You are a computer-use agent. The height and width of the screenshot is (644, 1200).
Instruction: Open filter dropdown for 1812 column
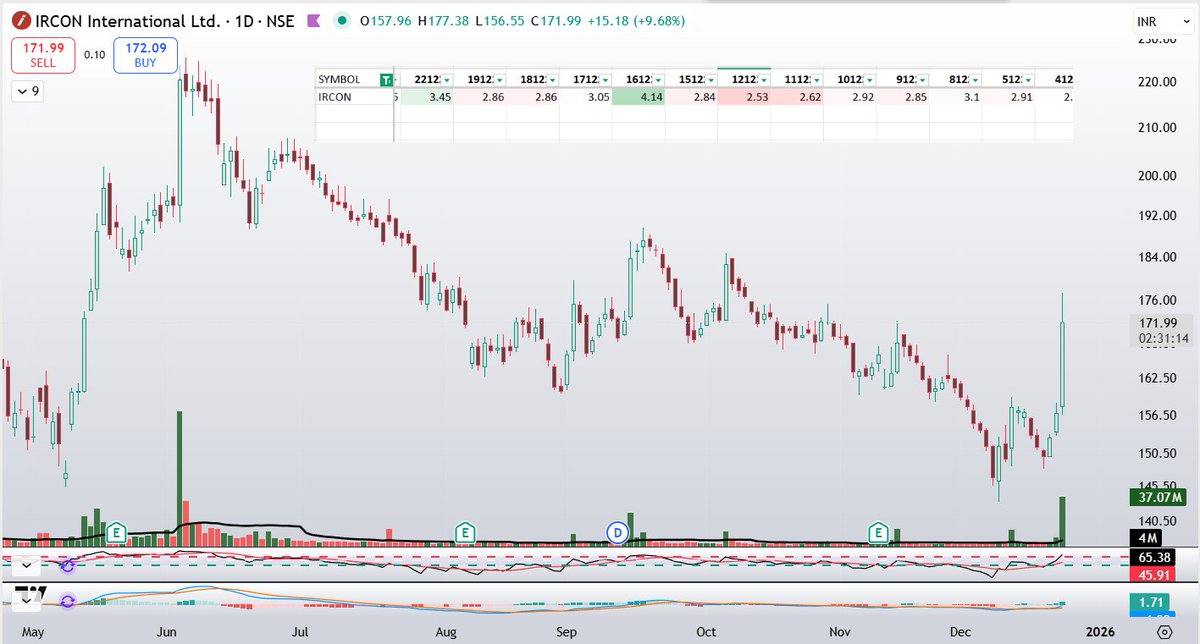[552, 79]
